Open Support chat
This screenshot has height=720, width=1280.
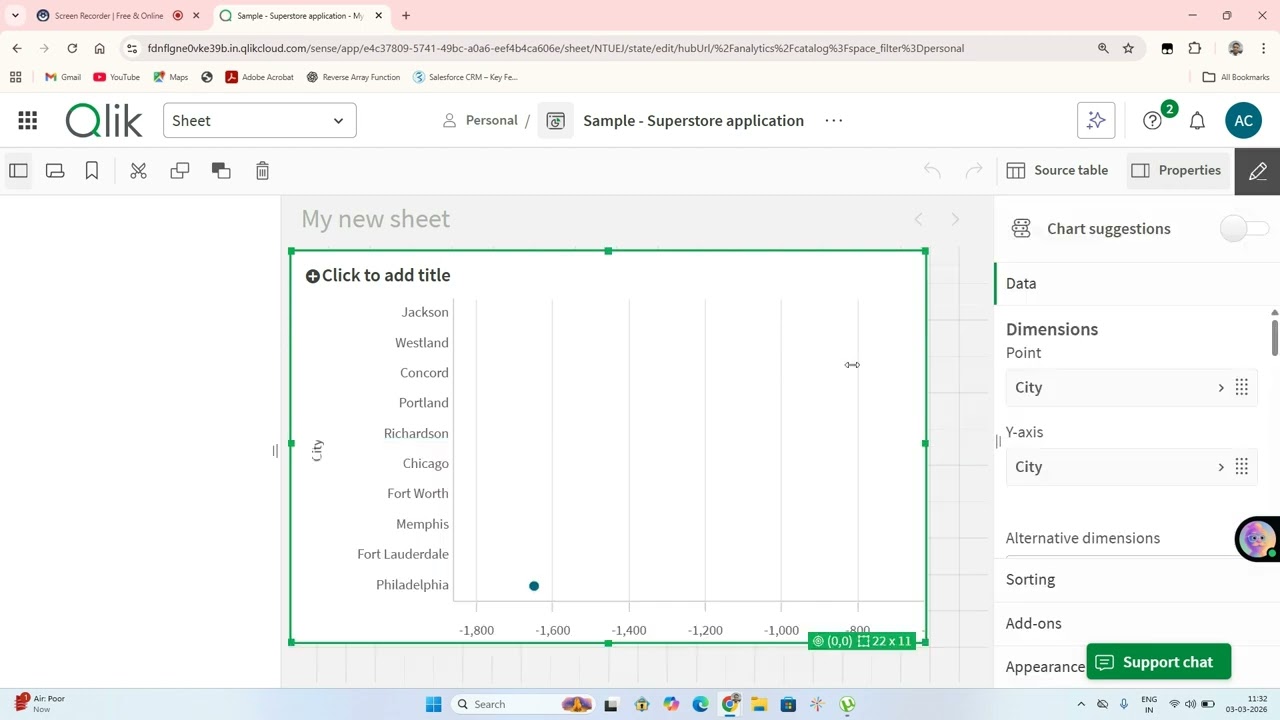1158,662
